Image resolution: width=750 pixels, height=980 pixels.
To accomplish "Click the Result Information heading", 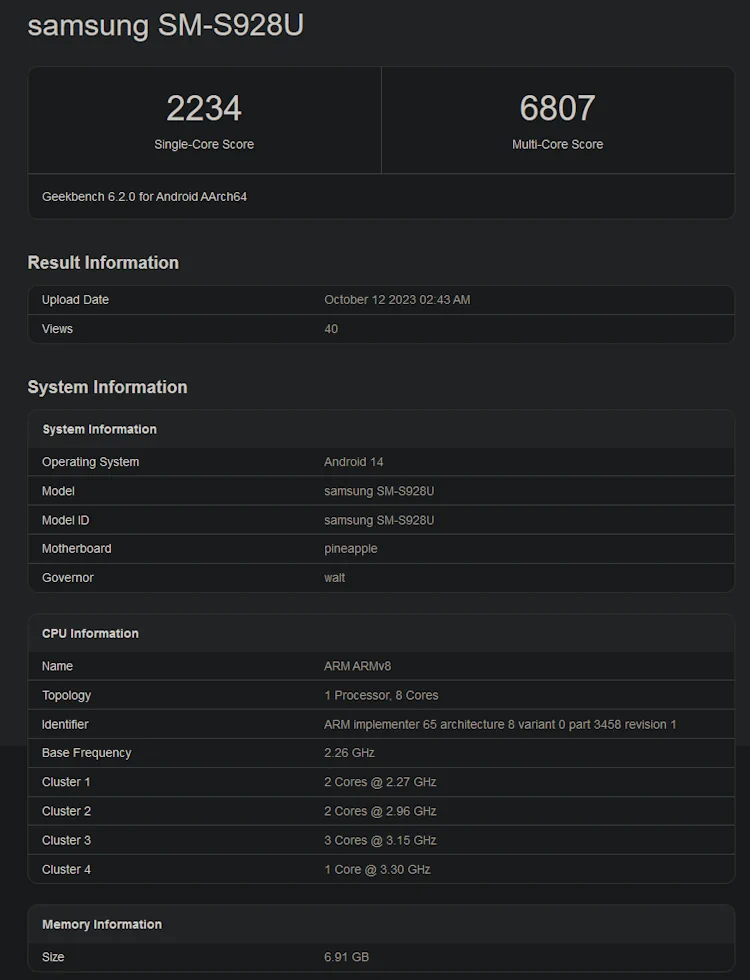I will pos(103,262).
